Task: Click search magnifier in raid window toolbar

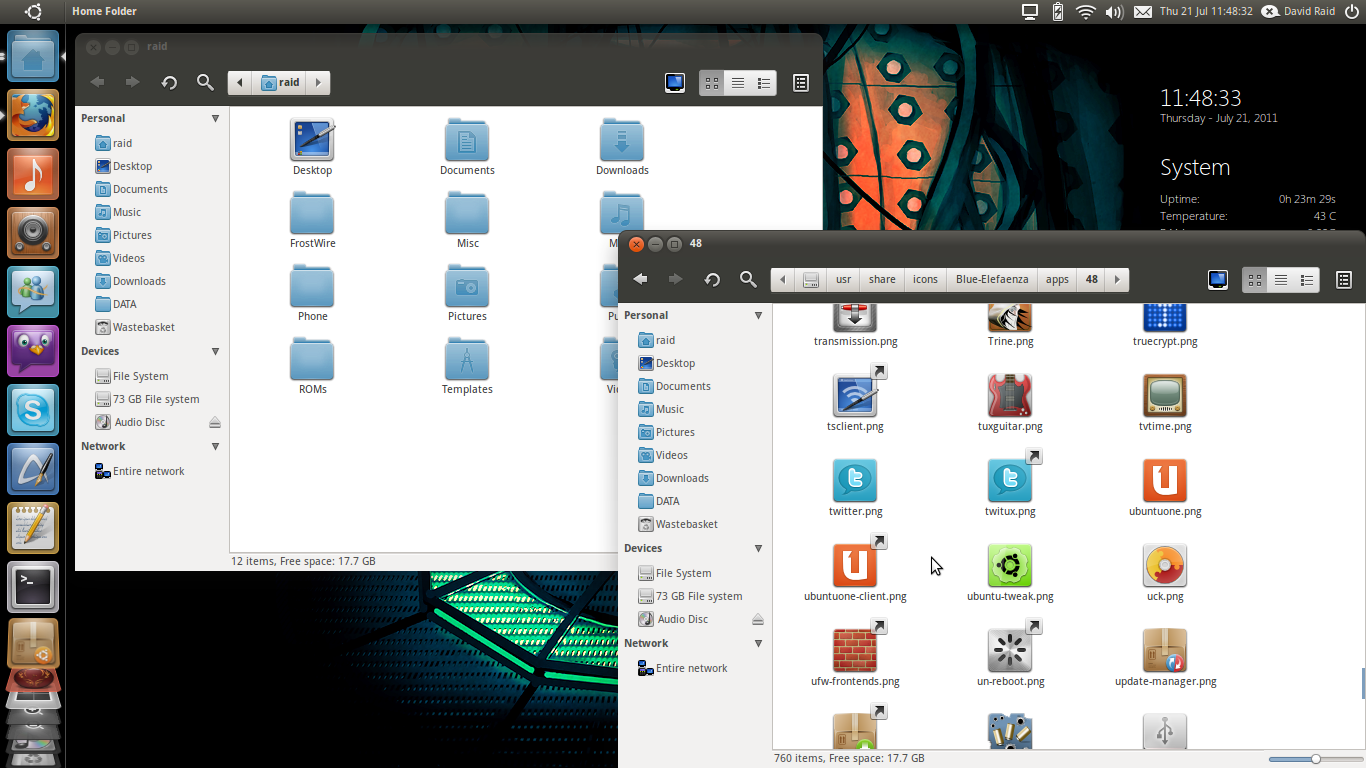Action: coord(205,82)
